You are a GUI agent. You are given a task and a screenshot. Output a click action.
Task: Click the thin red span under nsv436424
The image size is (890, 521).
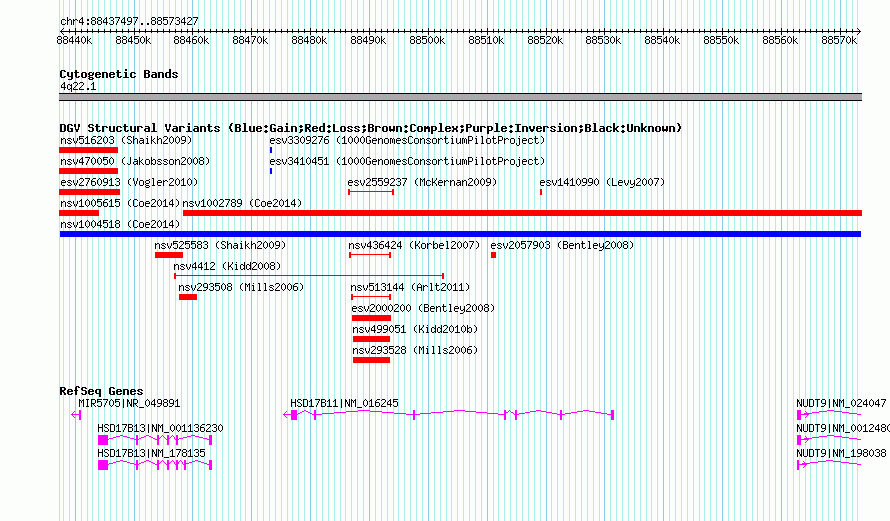point(370,255)
